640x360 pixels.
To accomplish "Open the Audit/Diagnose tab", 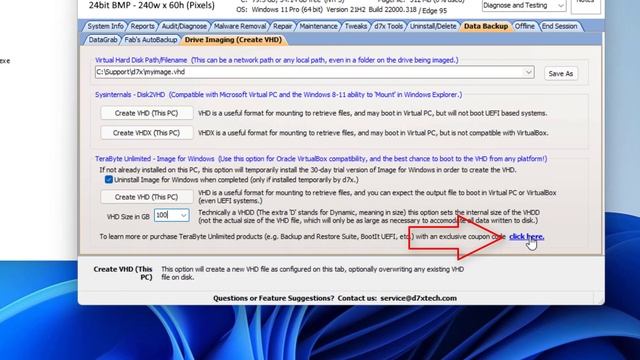I will (184, 26).
